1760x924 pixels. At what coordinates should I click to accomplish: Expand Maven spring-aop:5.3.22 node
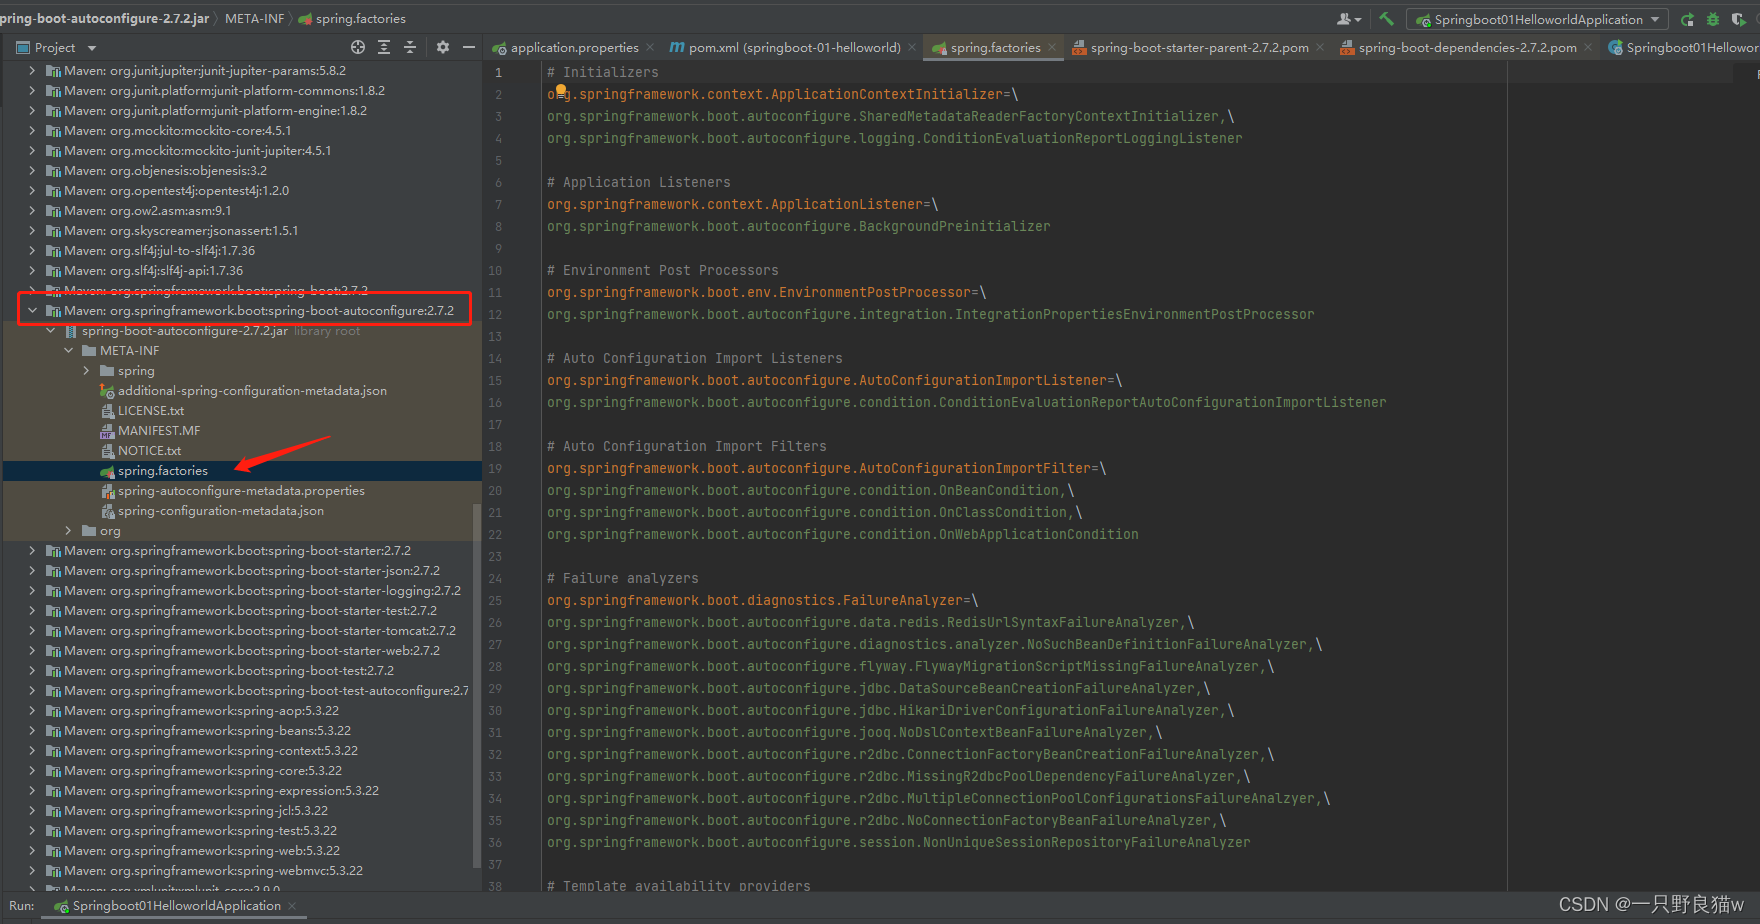point(32,711)
